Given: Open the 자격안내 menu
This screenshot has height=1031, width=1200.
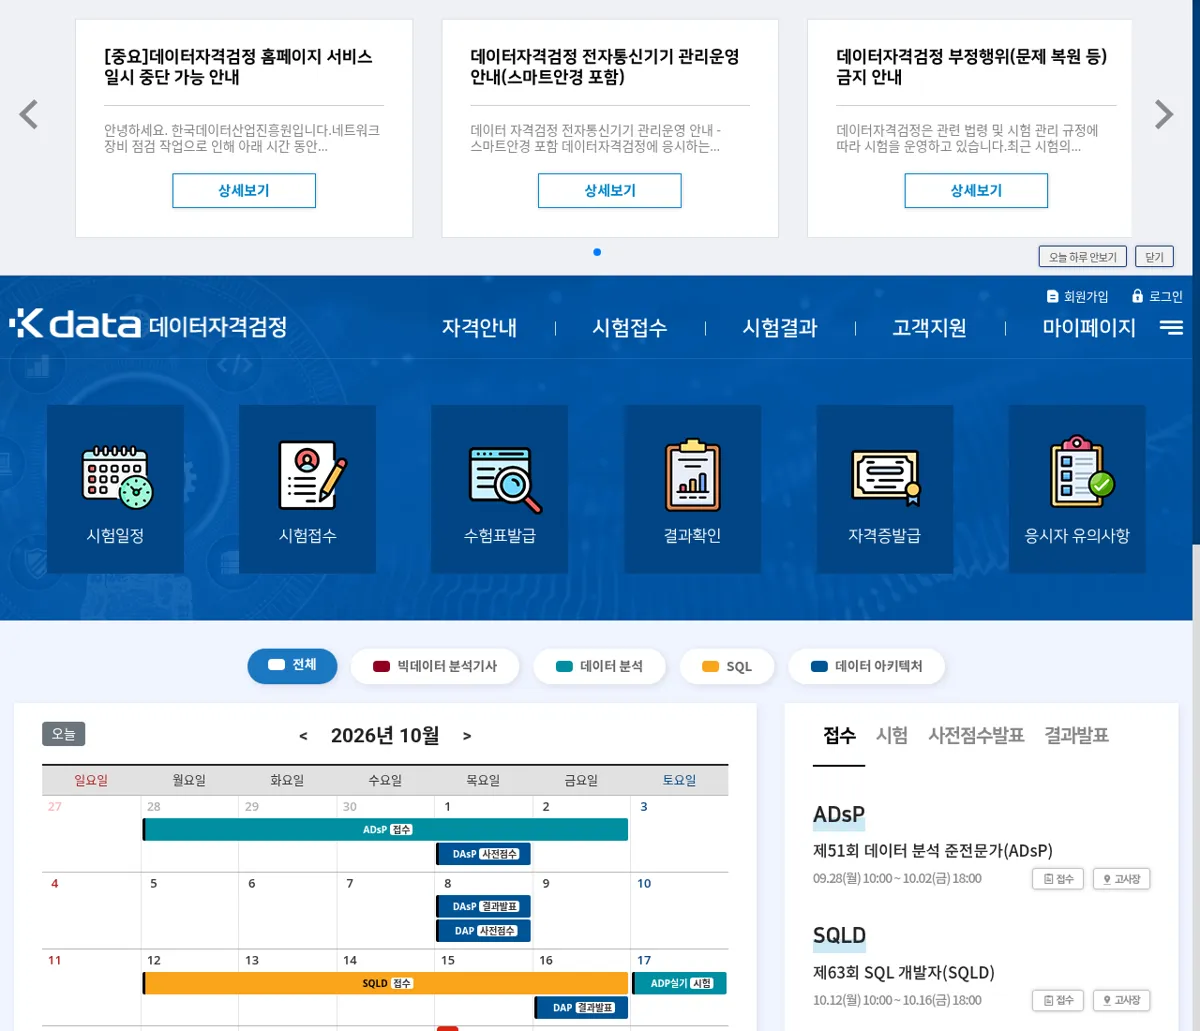Looking at the screenshot, I should pyautogui.click(x=479, y=328).
